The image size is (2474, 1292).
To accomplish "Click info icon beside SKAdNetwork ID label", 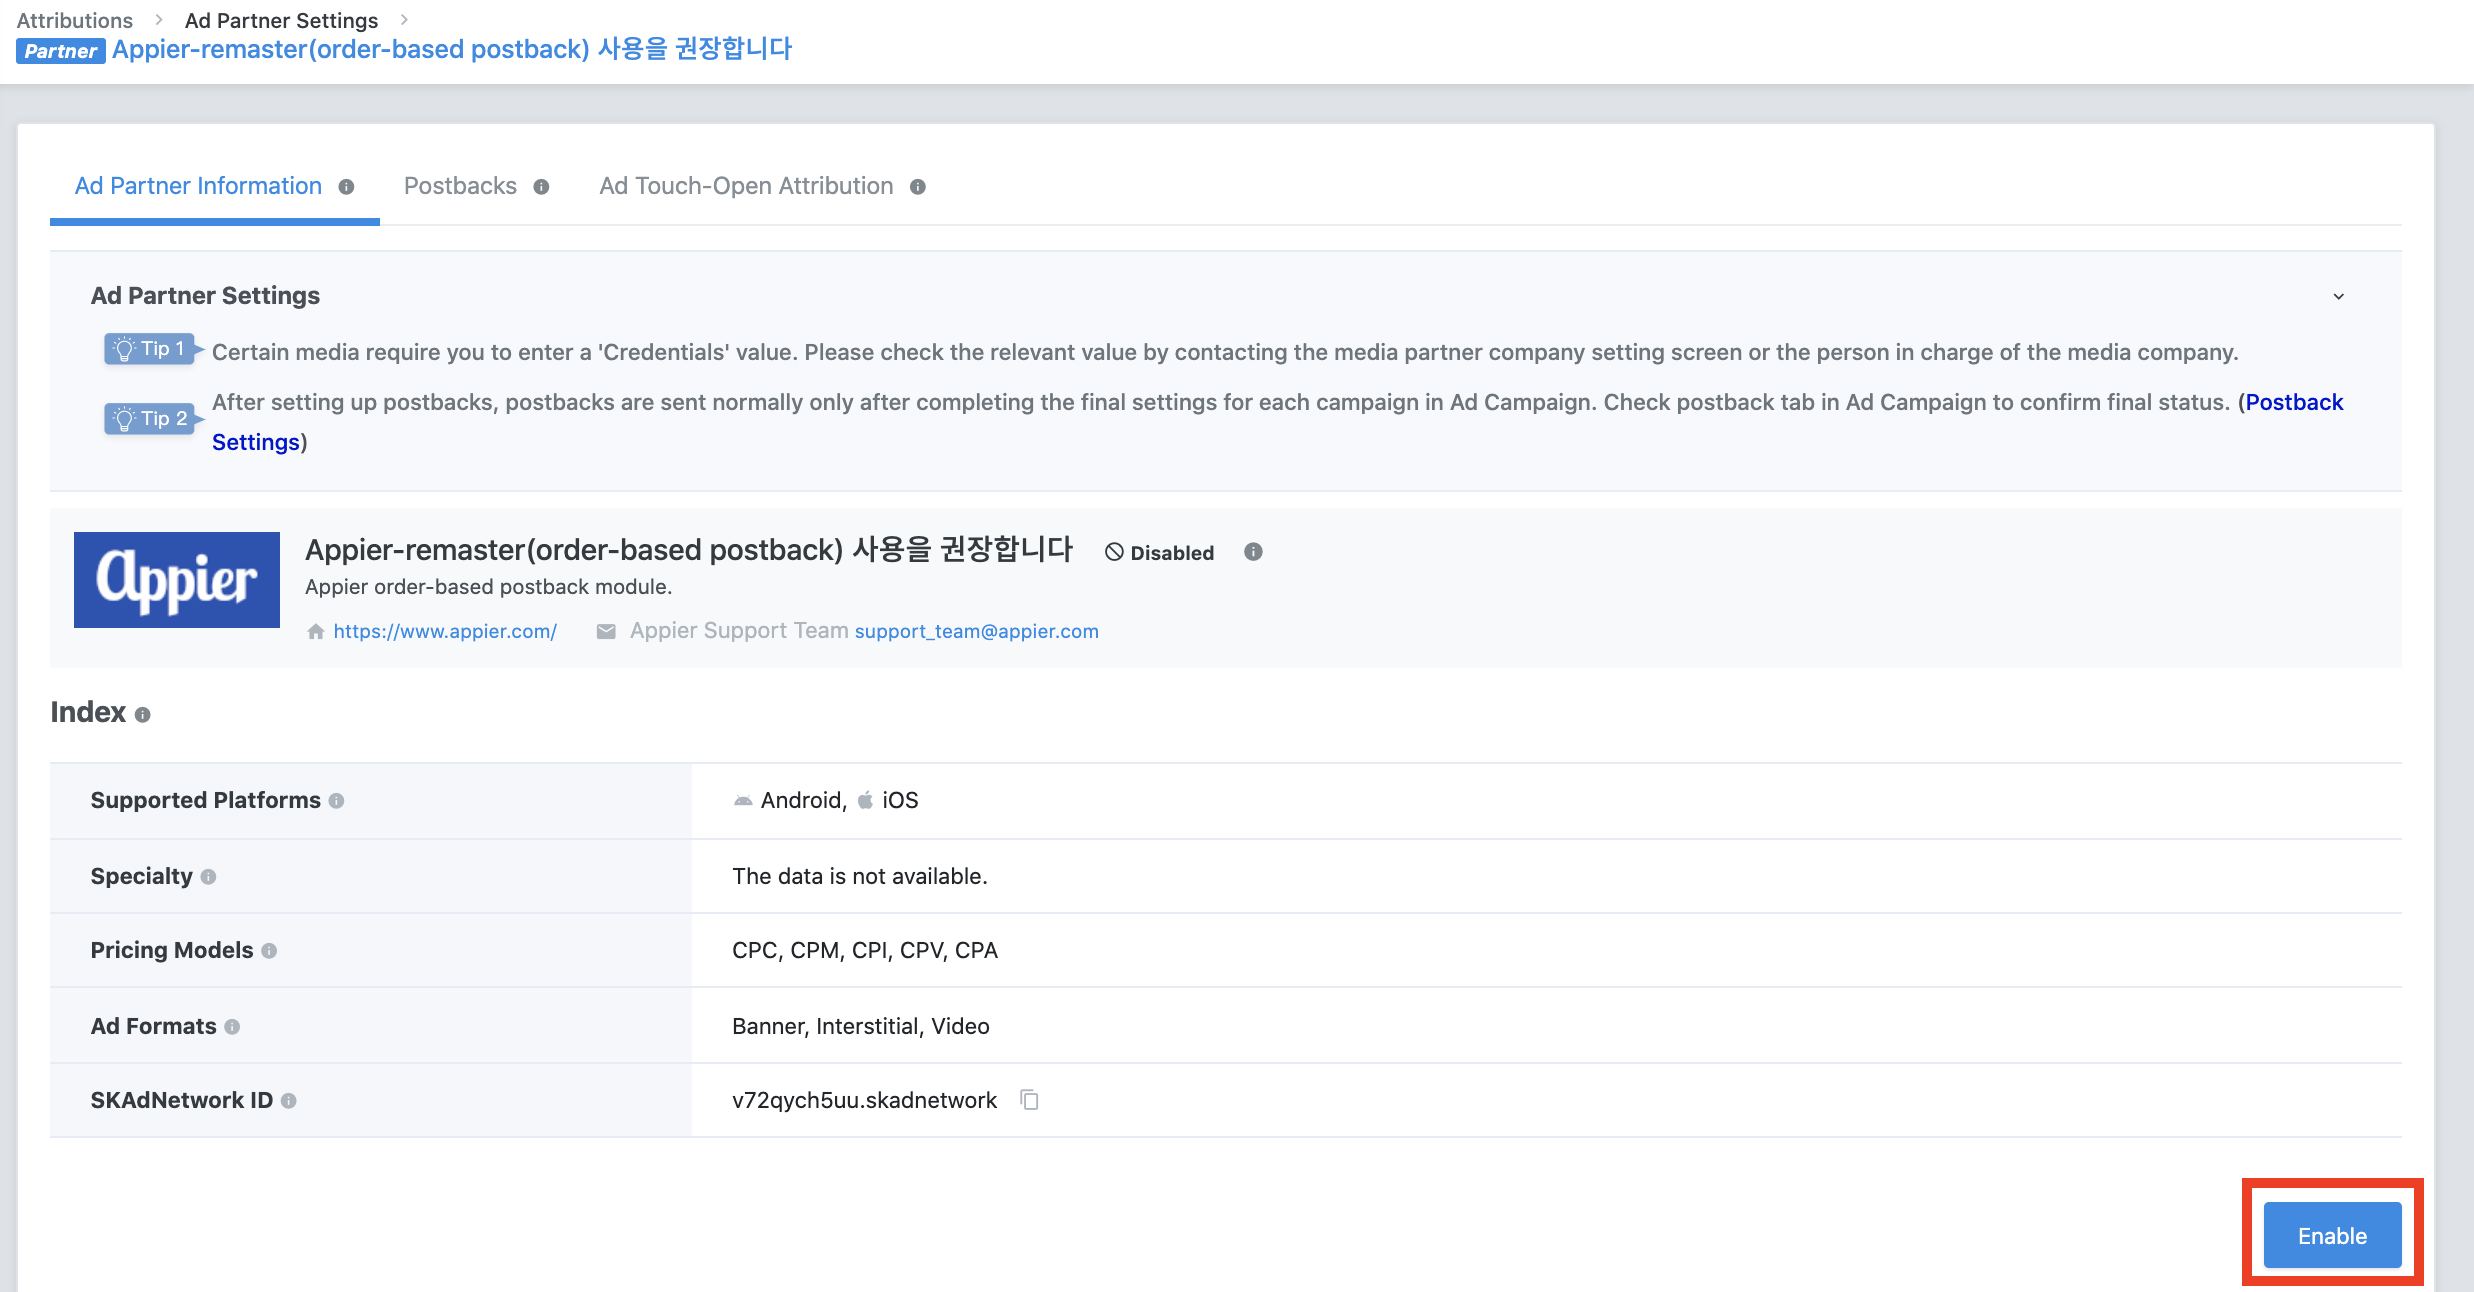I will (289, 1101).
